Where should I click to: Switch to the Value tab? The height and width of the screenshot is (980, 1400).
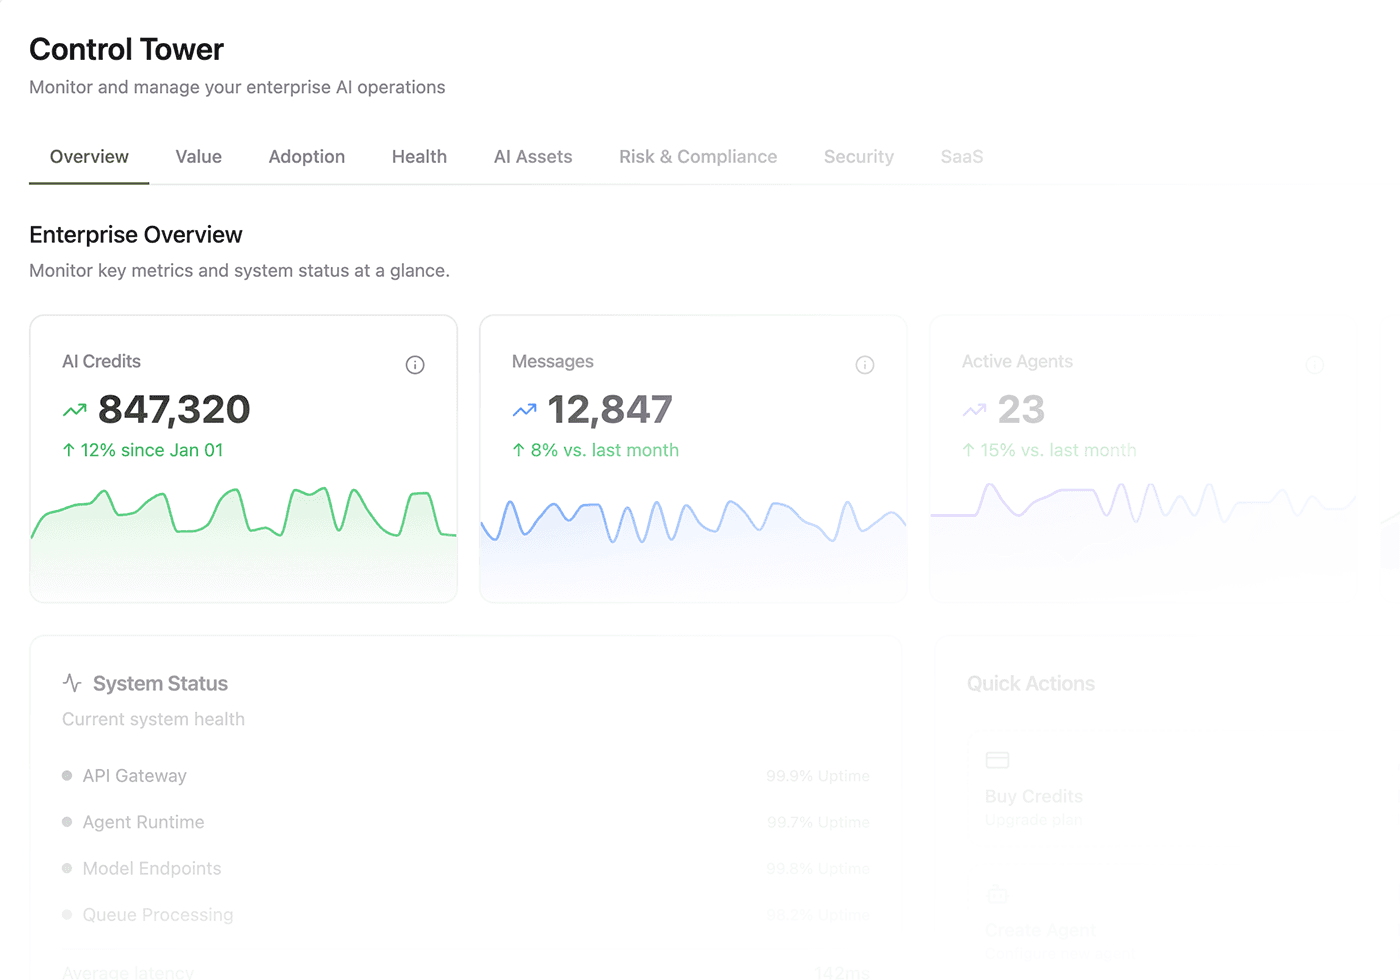point(199,157)
